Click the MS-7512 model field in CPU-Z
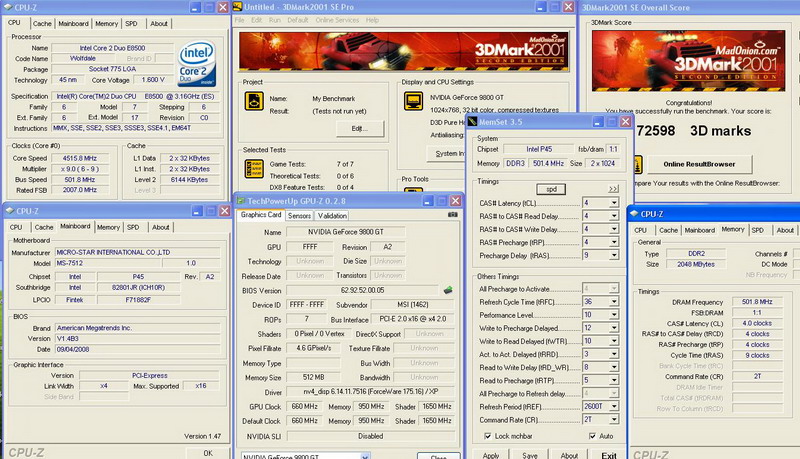Screen dimensions: 800x459 107,263
